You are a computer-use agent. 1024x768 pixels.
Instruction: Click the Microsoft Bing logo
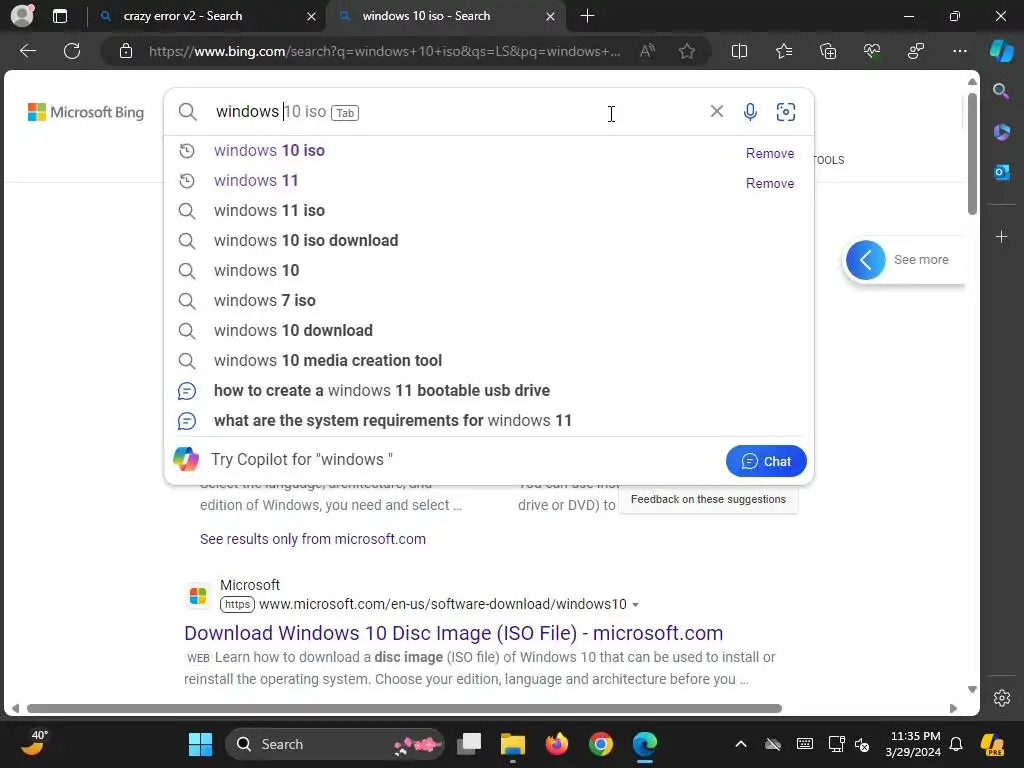coord(86,112)
